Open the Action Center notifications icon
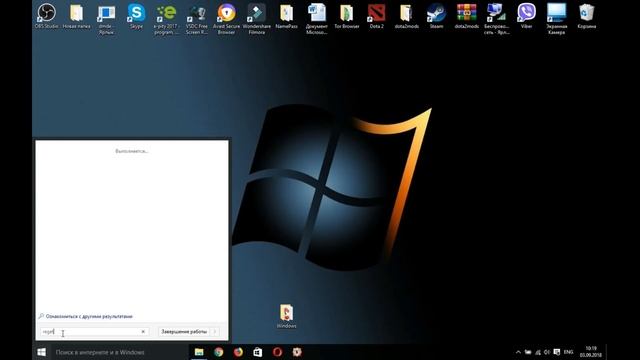 point(557,352)
